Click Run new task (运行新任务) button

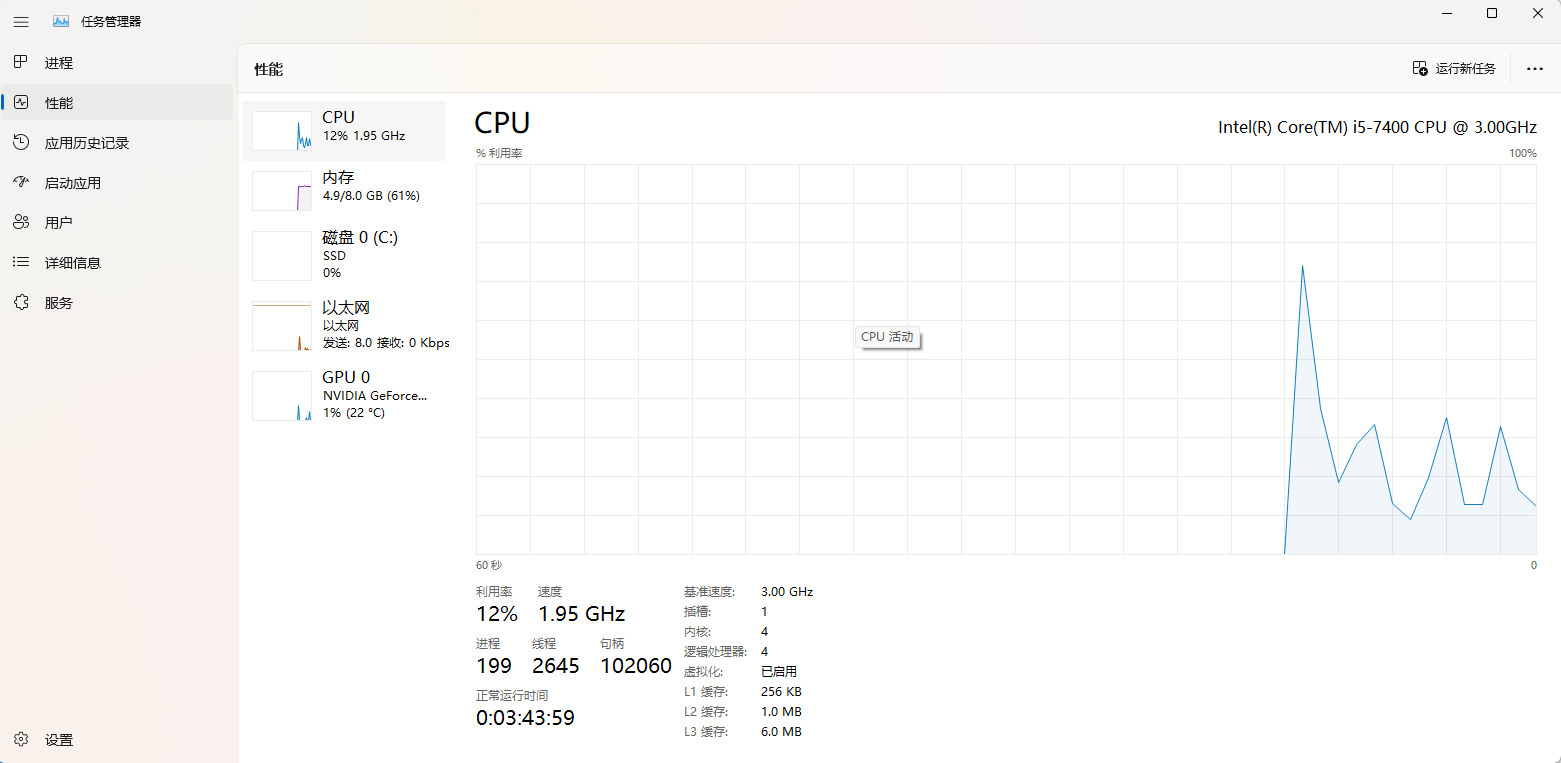point(1454,69)
